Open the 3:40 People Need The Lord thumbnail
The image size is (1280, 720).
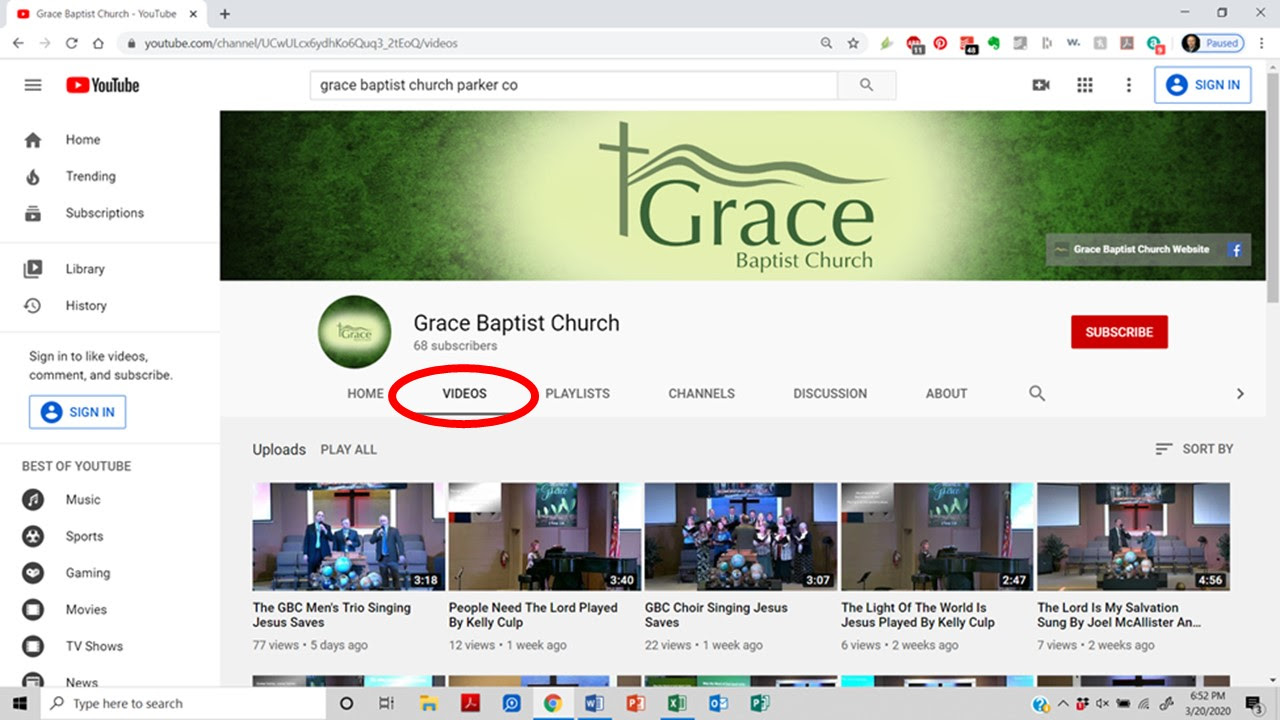545,537
